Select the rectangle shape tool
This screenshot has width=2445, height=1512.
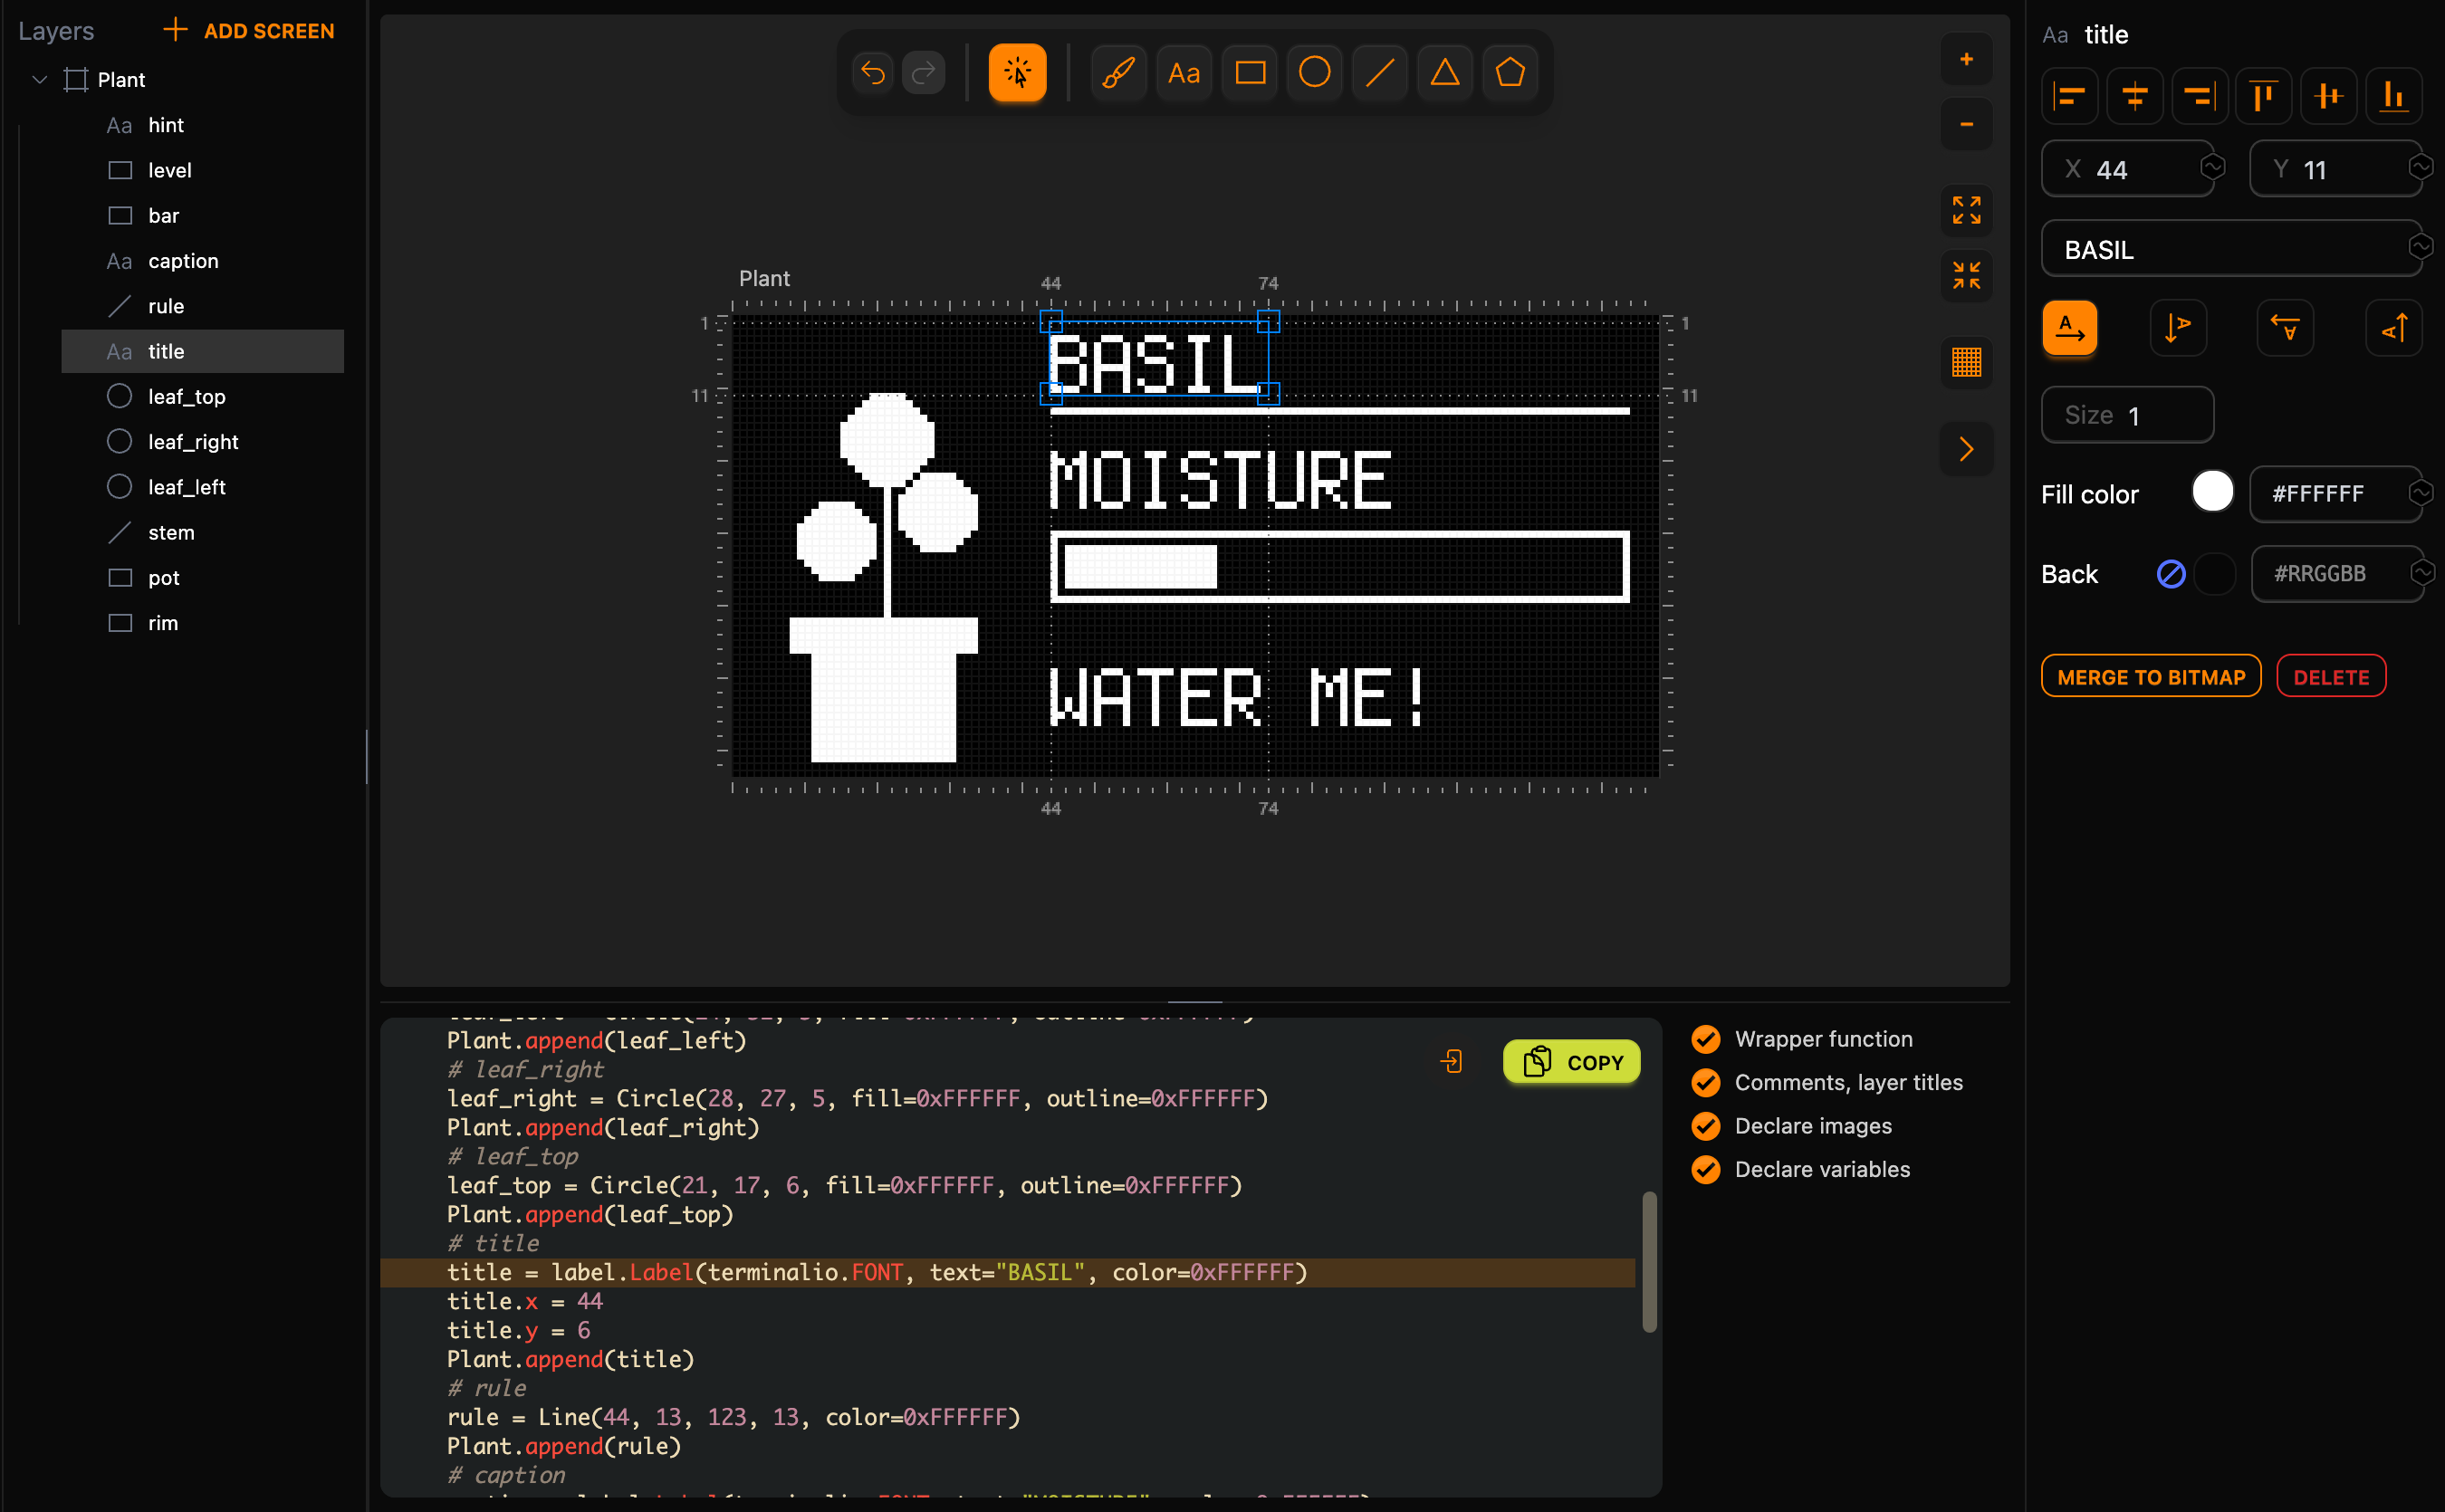1250,73
